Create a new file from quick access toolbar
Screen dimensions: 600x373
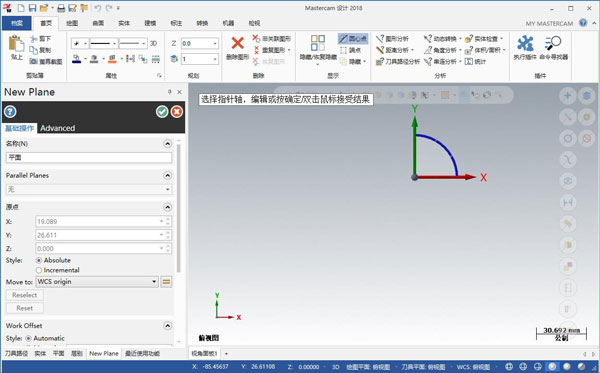21,8
